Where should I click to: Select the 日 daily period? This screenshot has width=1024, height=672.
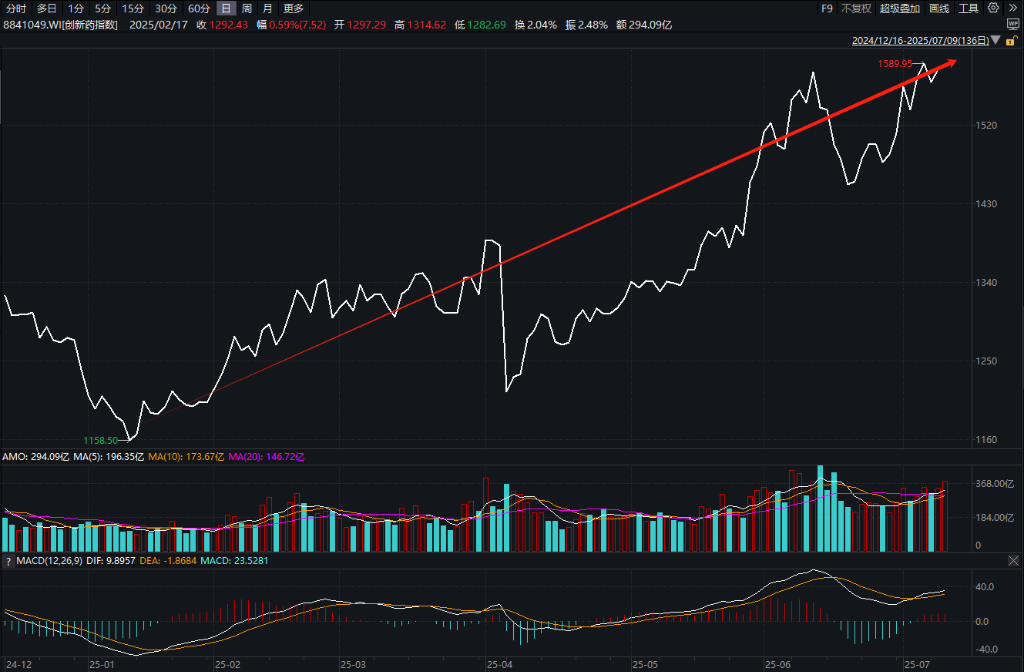click(226, 8)
